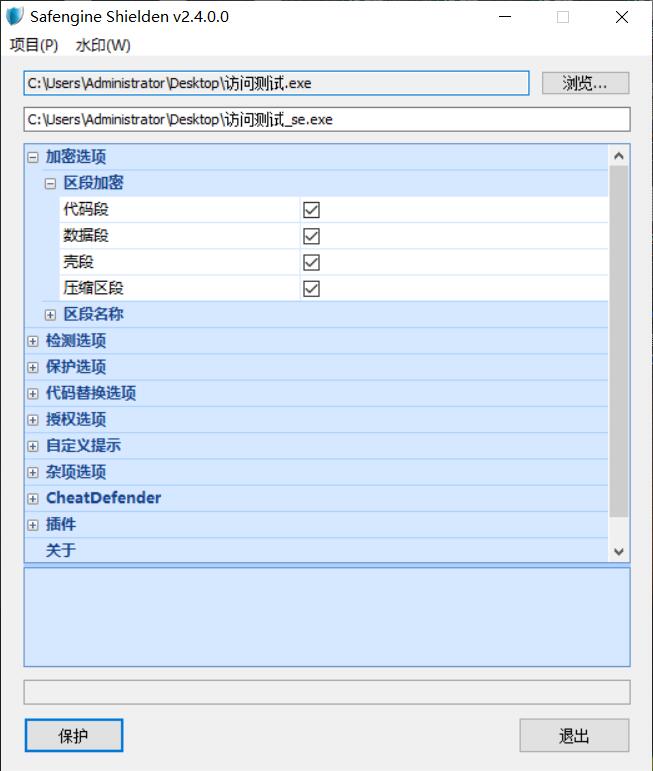Click the output file path field 访问测试_se.exe
Image resolution: width=653 pixels, height=771 pixels.
(x=327, y=119)
